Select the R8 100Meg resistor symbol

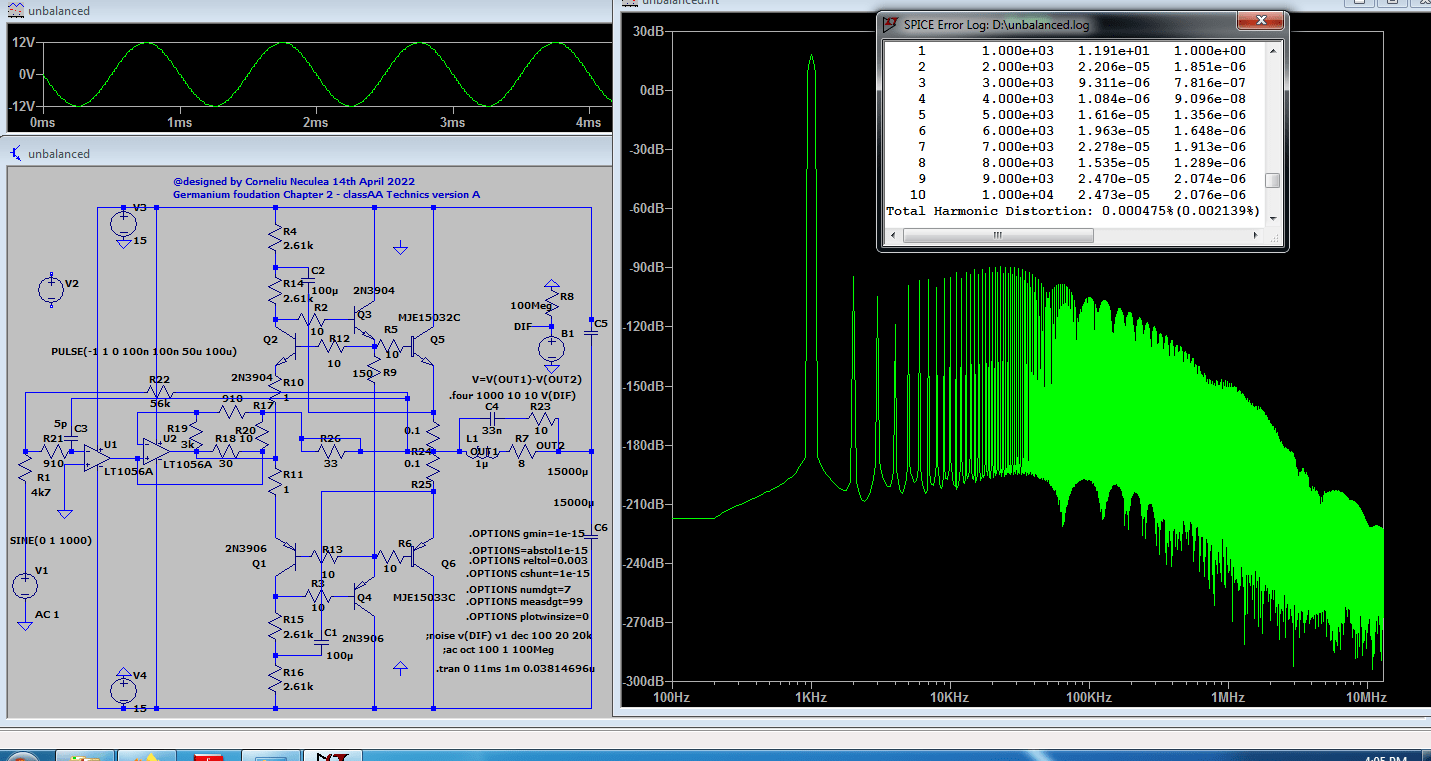pos(550,303)
